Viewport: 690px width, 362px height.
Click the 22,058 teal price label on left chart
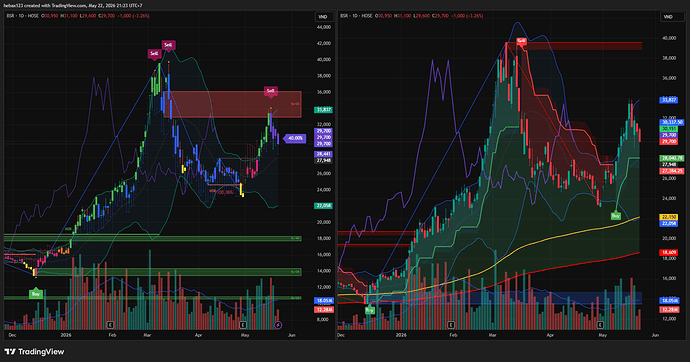pos(323,205)
